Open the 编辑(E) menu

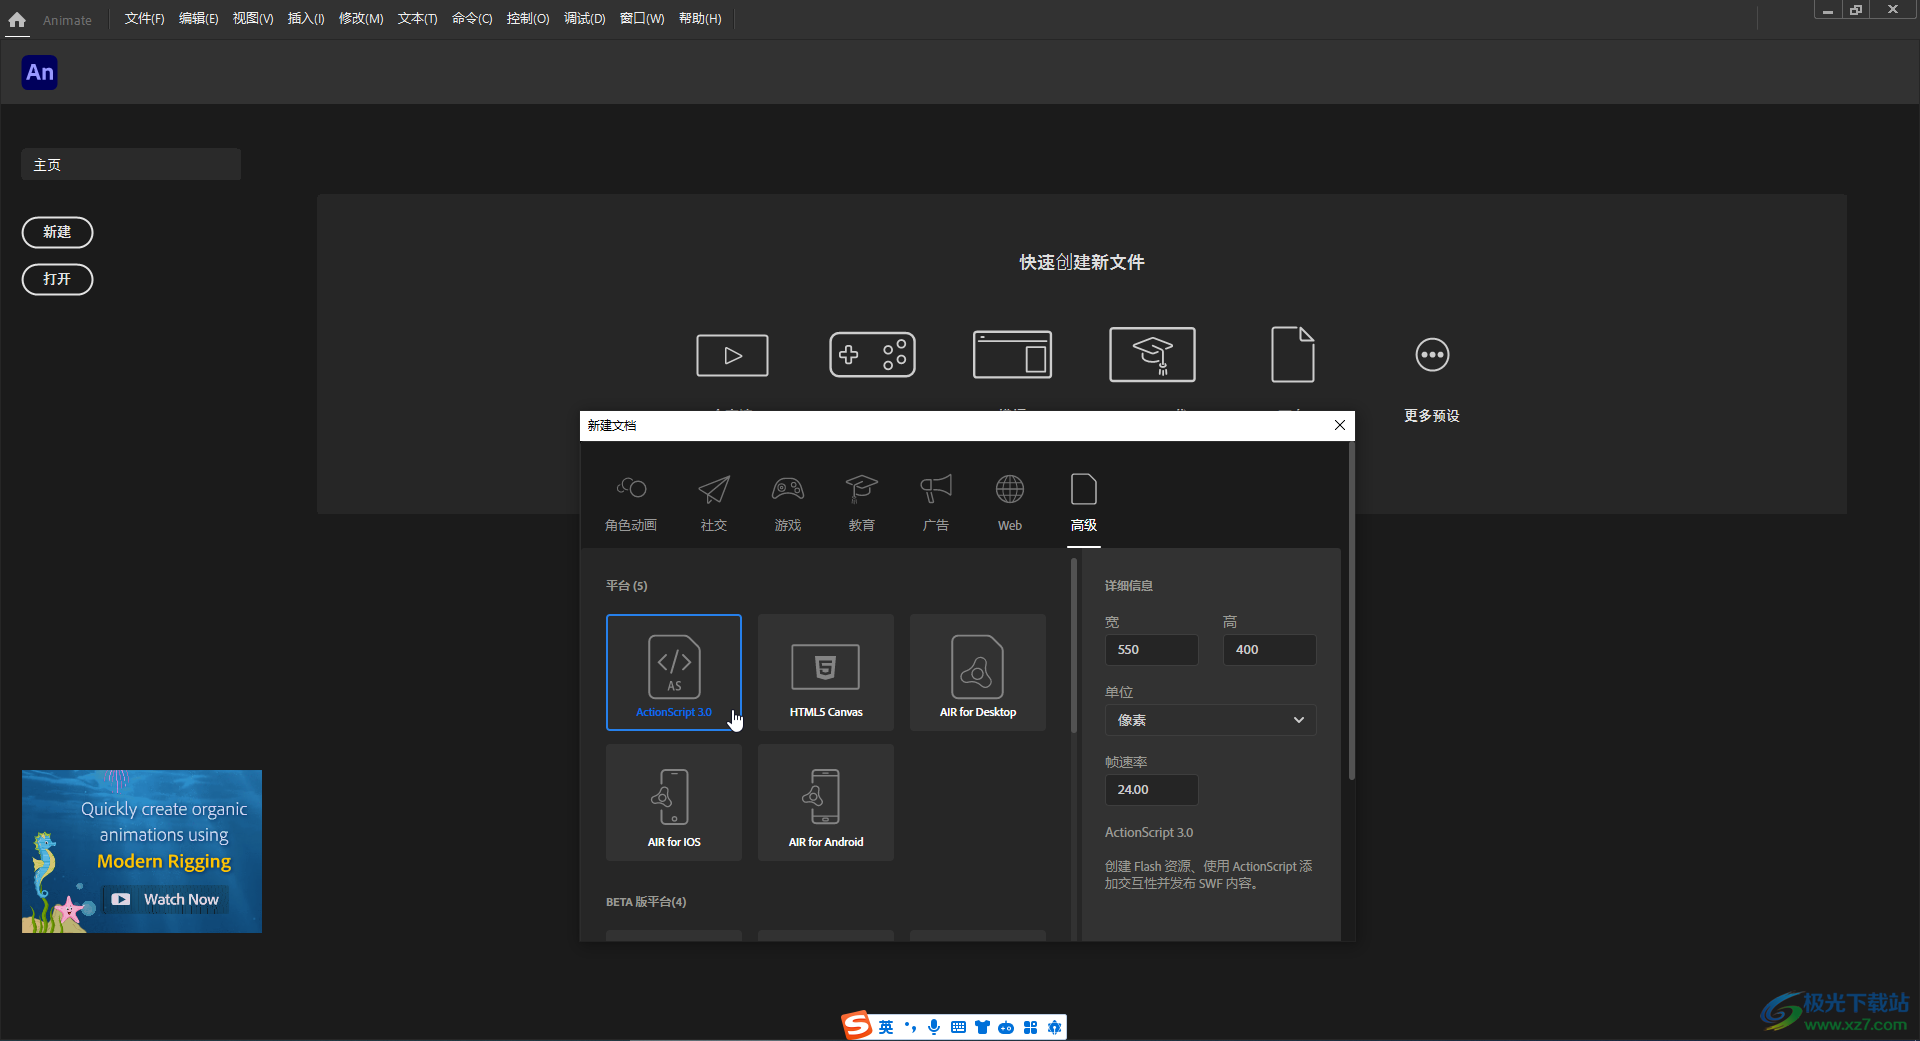click(x=198, y=19)
